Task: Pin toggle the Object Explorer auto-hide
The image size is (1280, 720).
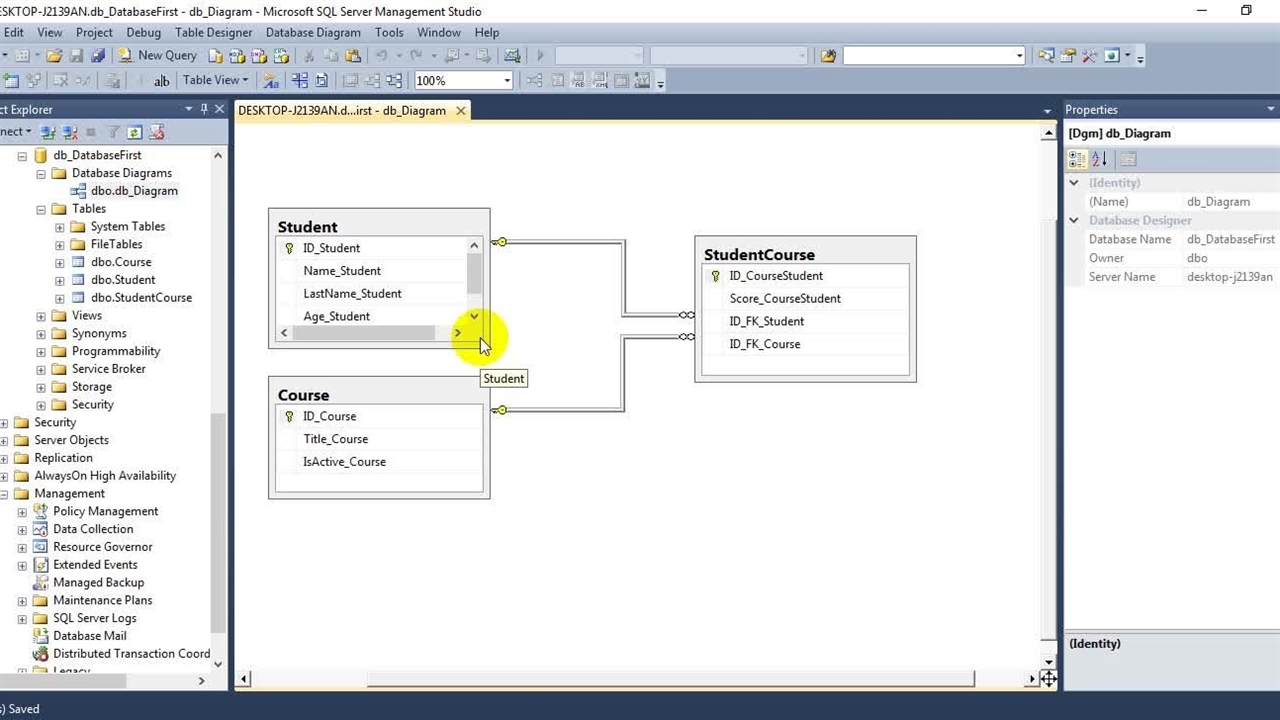Action: (x=204, y=109)
